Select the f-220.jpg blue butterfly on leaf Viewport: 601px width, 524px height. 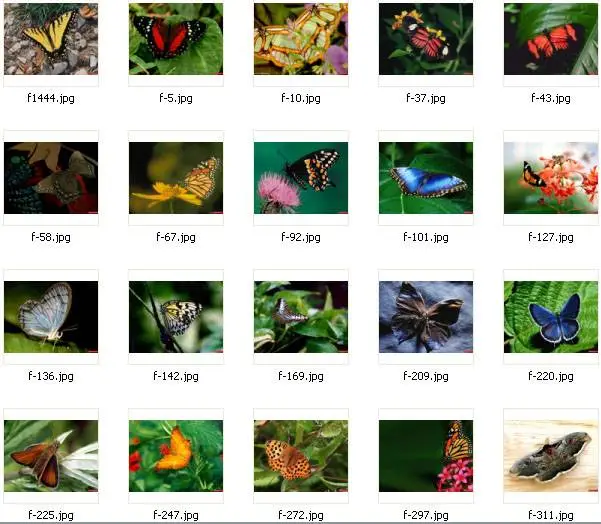click(x=551, y=317)
